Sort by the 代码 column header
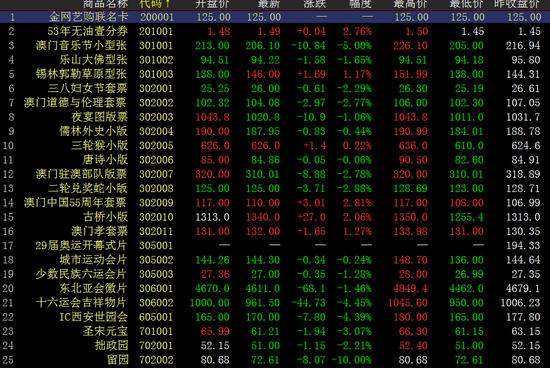550x368 pixels. [x=154, y=4]
